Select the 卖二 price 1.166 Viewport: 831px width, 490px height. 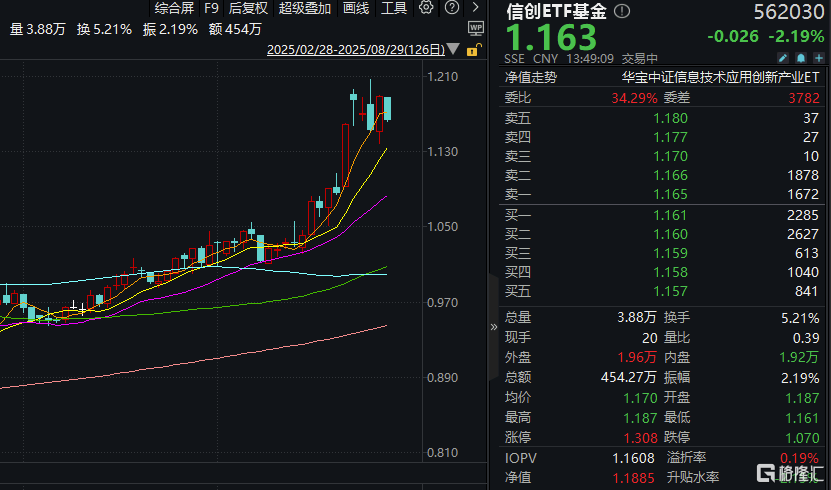point(670,175)
